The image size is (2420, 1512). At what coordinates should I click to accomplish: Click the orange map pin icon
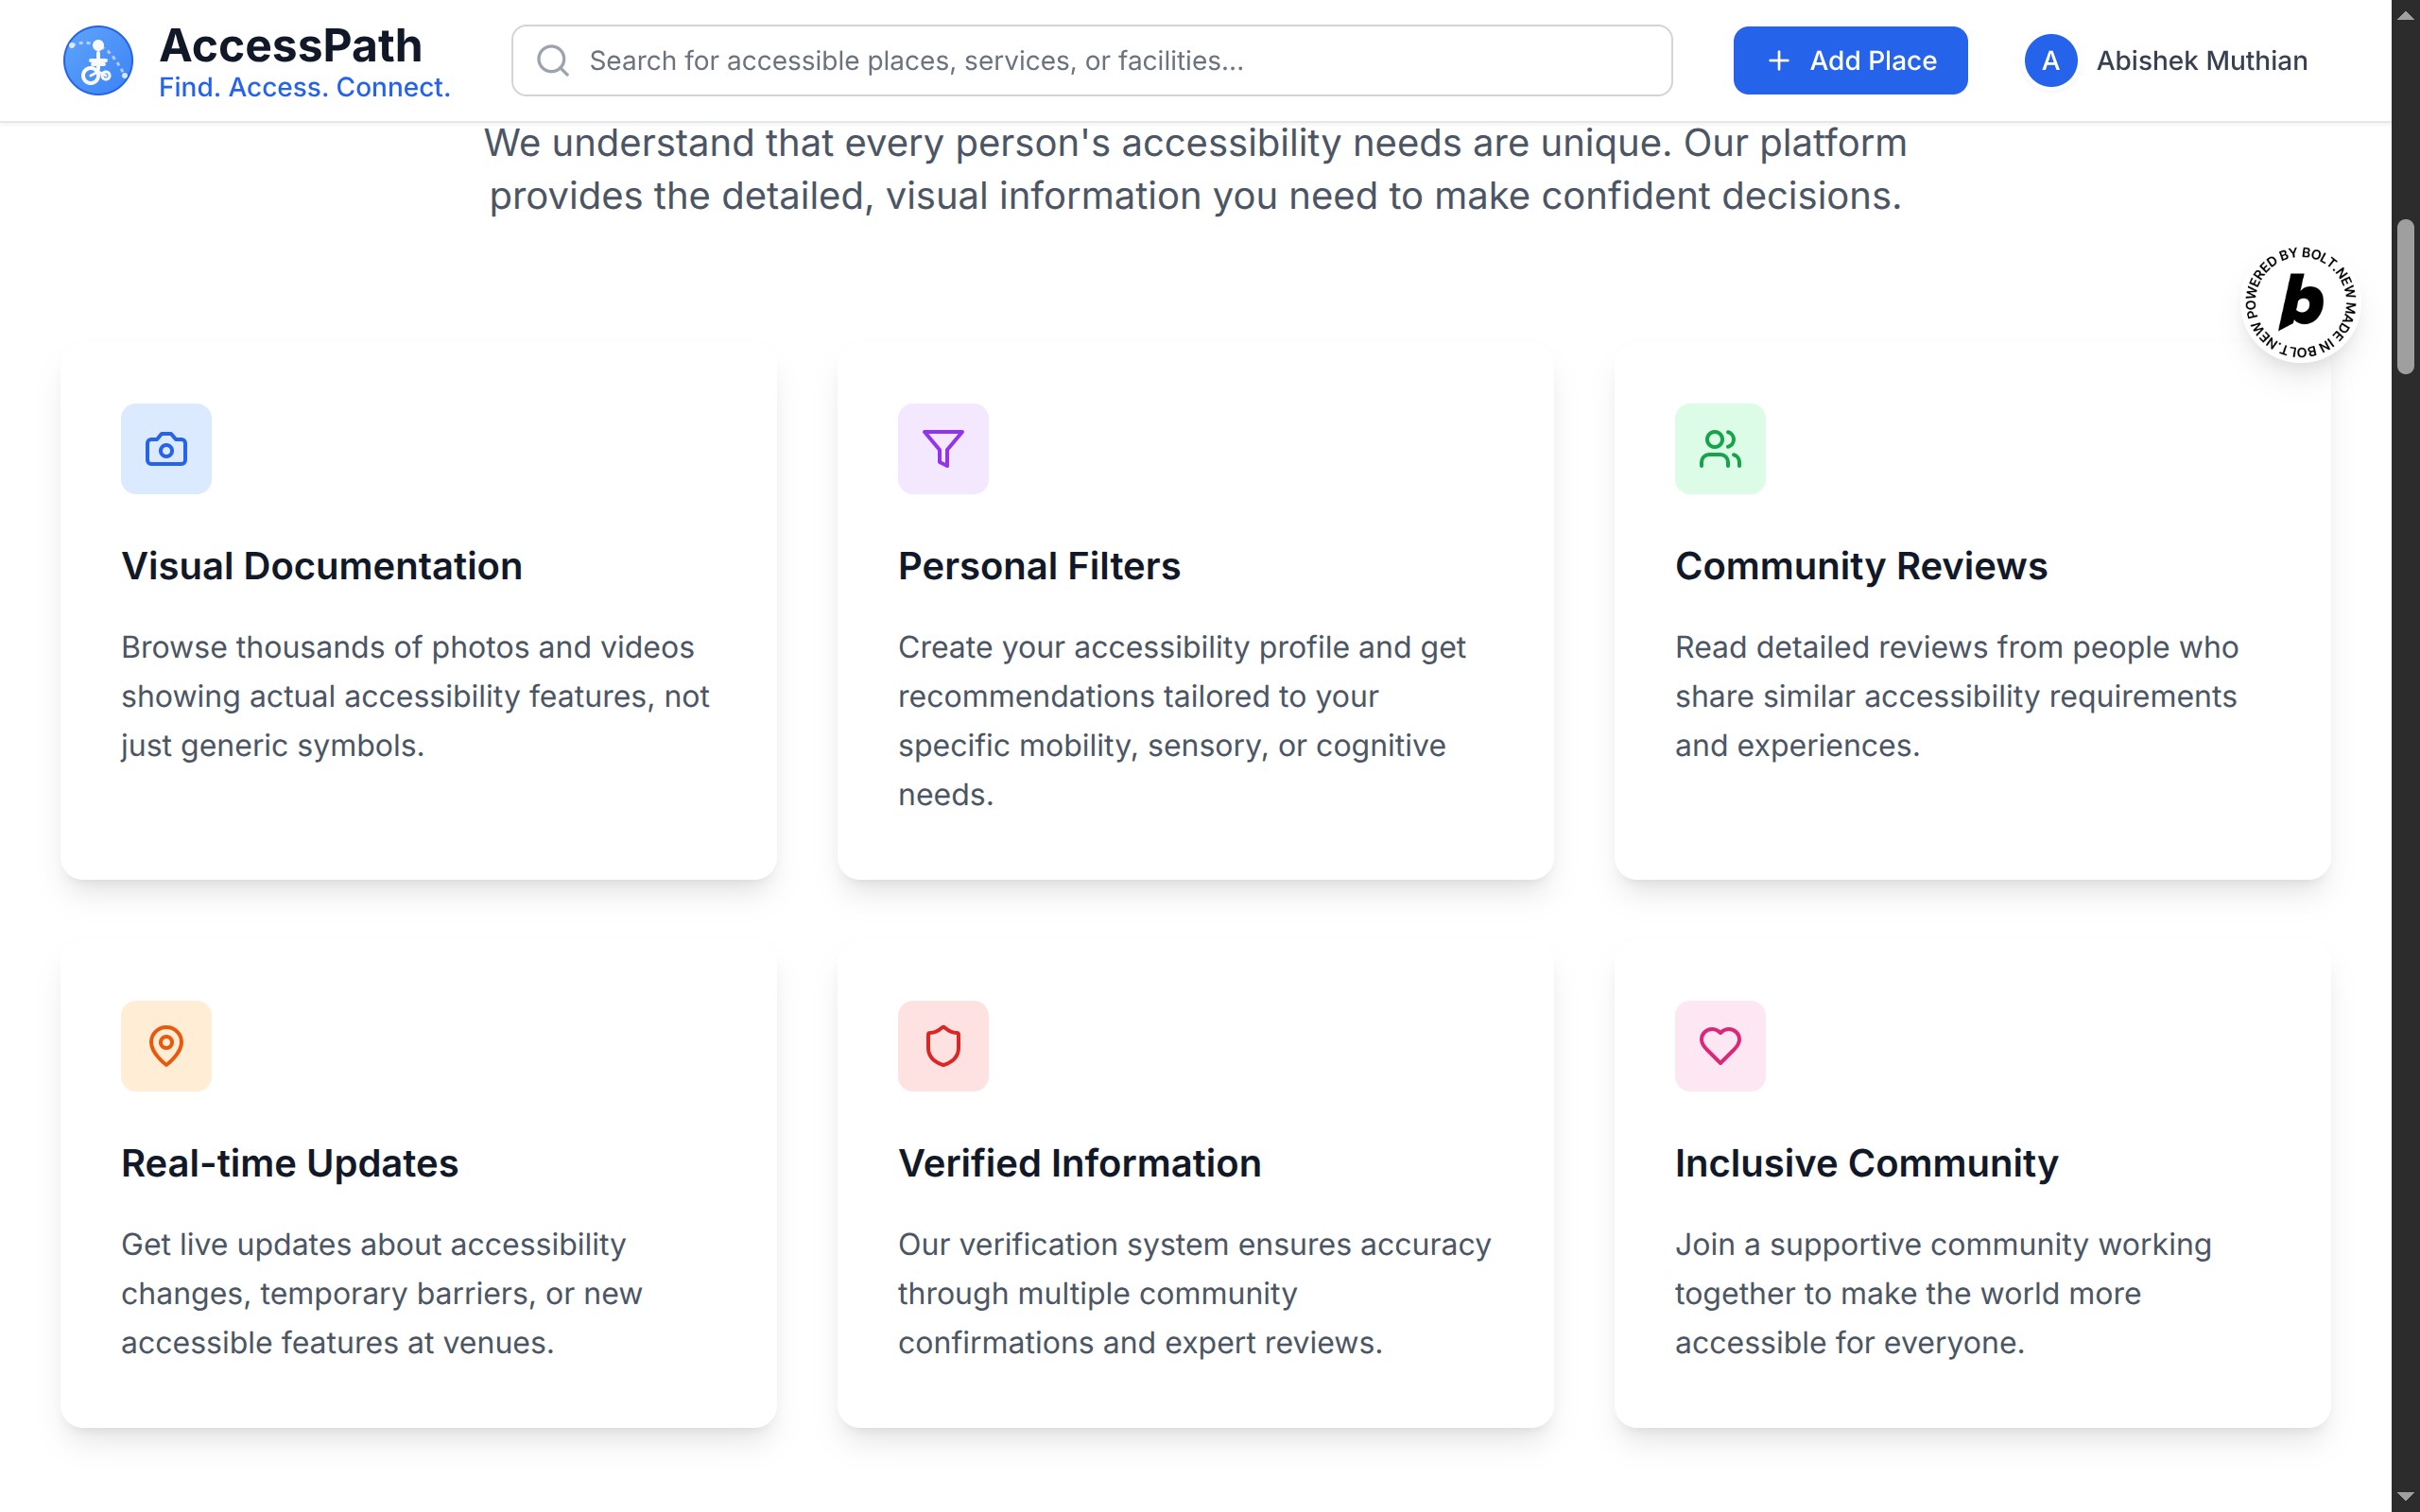[166, 1046]
